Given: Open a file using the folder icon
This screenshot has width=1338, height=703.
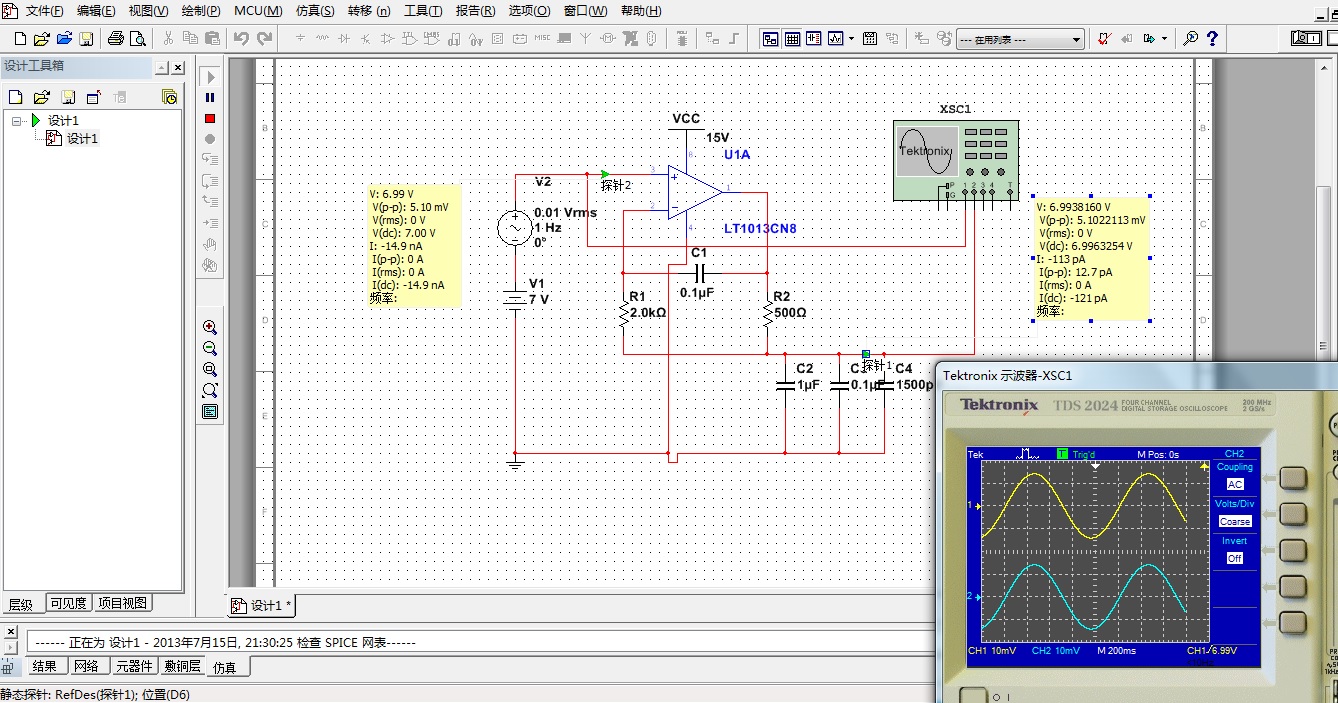Looking at the screenshot, I should (x=41, y=39).
